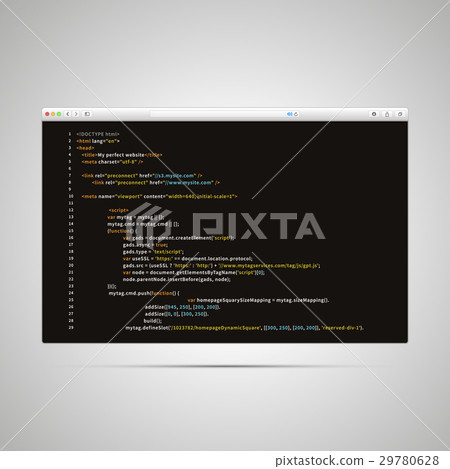Click 'gads.async = true;' code line
This screenshot has height=469, width=450.
coord(145,245)
